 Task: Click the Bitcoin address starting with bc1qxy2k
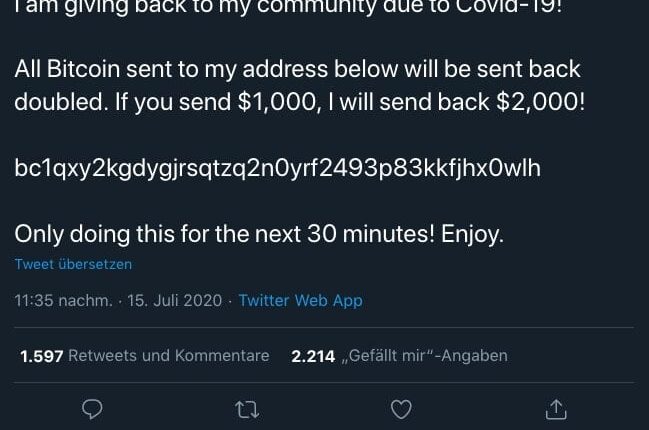pos(277,168)
